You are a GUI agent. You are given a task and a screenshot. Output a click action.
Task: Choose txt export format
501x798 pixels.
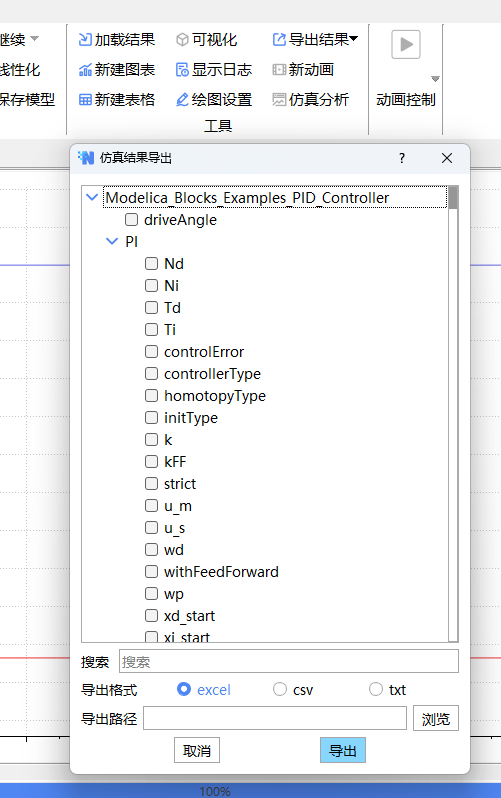(x=376, y=689)
